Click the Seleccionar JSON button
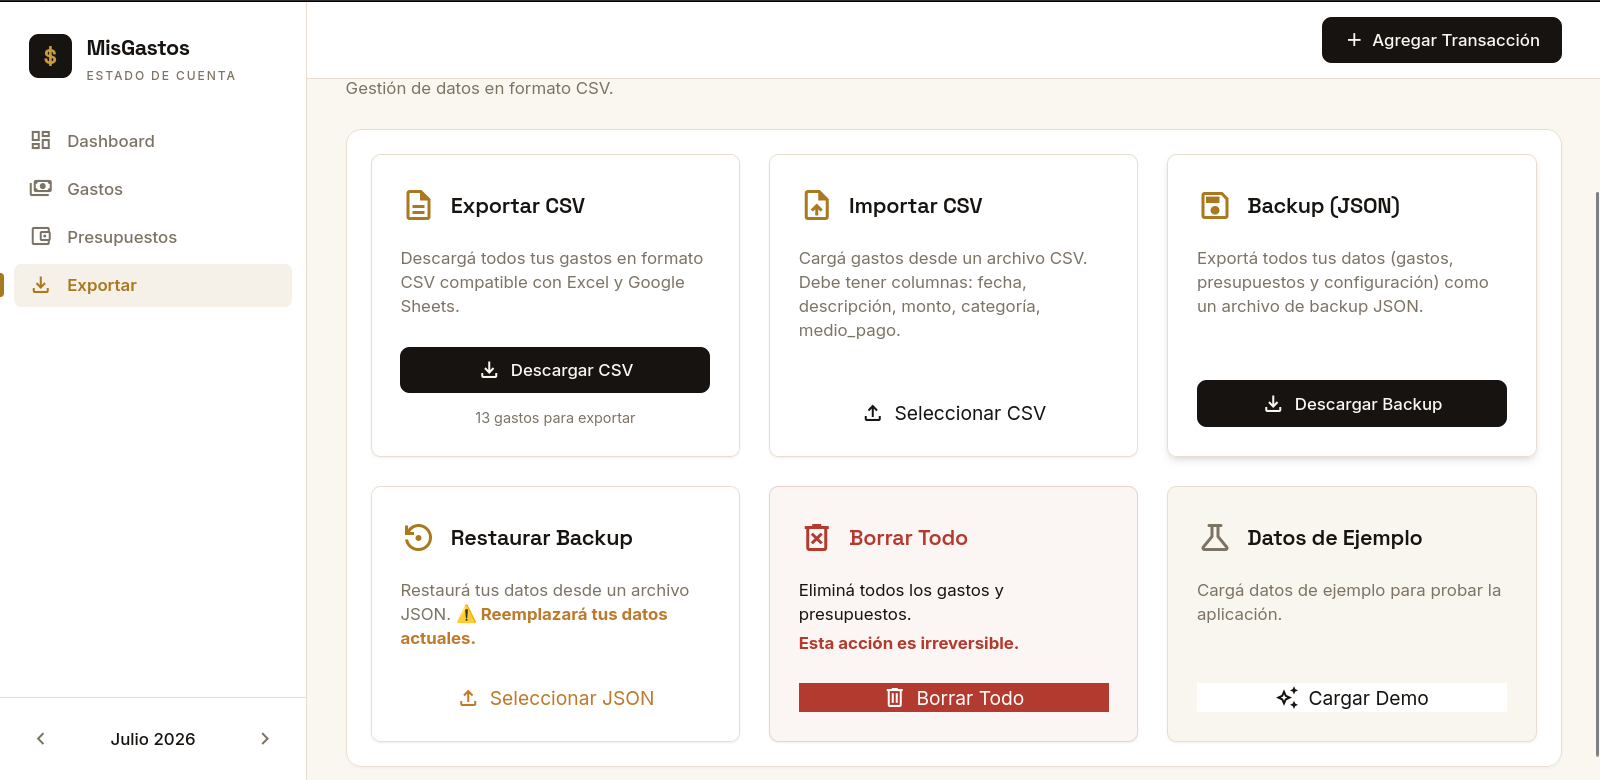1600x780 pixels. pos(555,698)
